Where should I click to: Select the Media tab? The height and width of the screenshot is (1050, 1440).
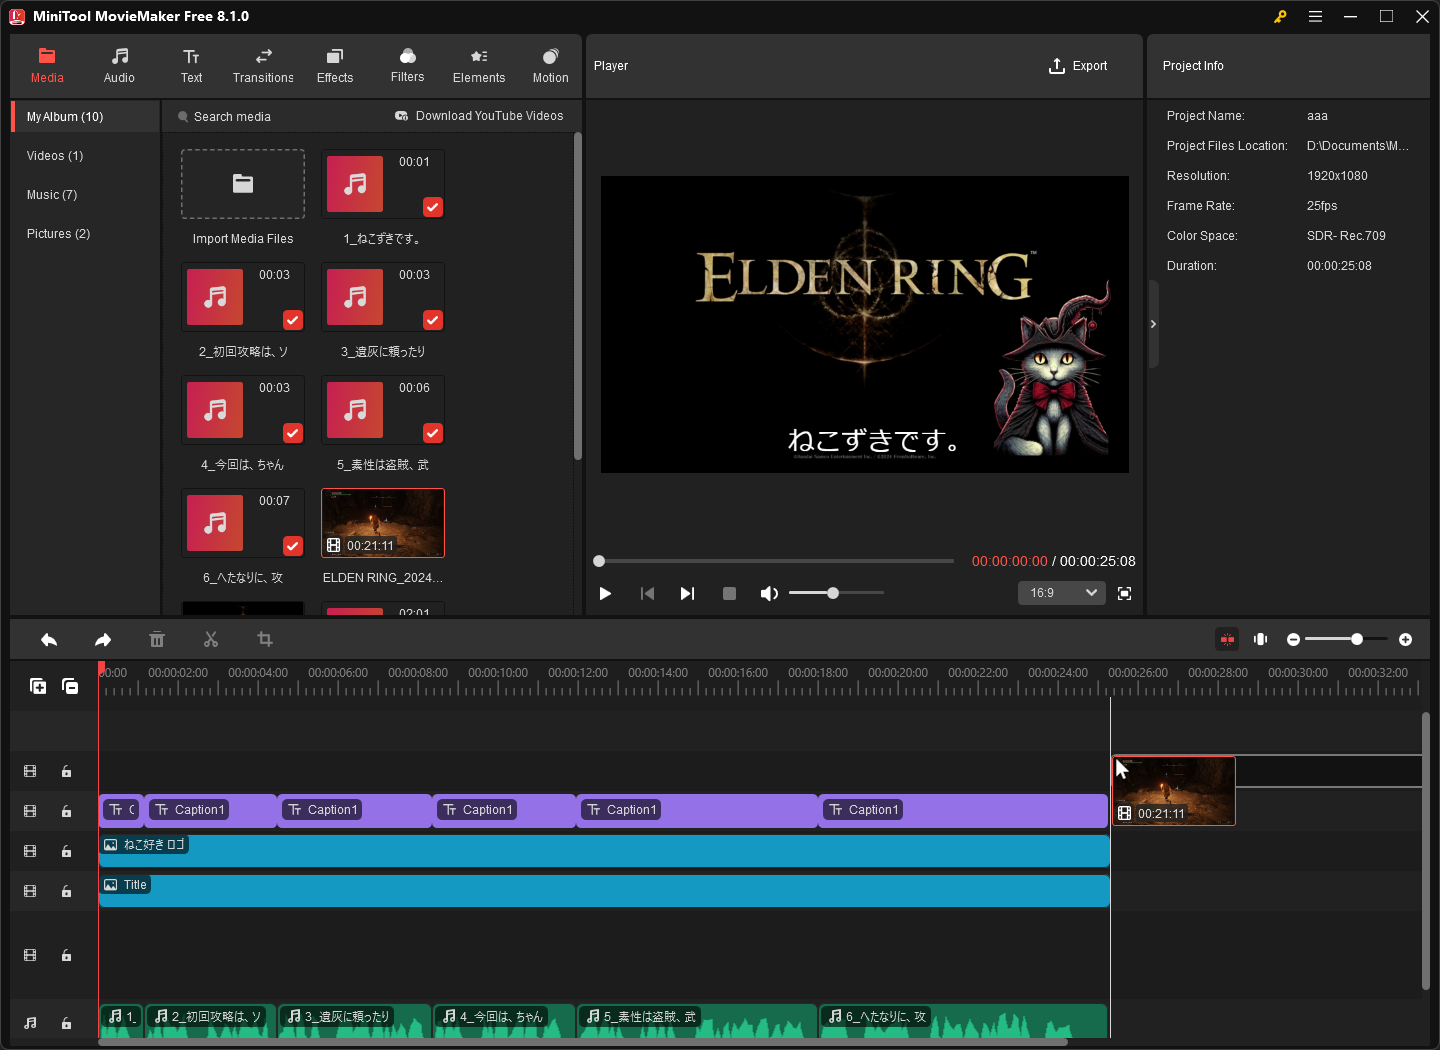[47, 66]
